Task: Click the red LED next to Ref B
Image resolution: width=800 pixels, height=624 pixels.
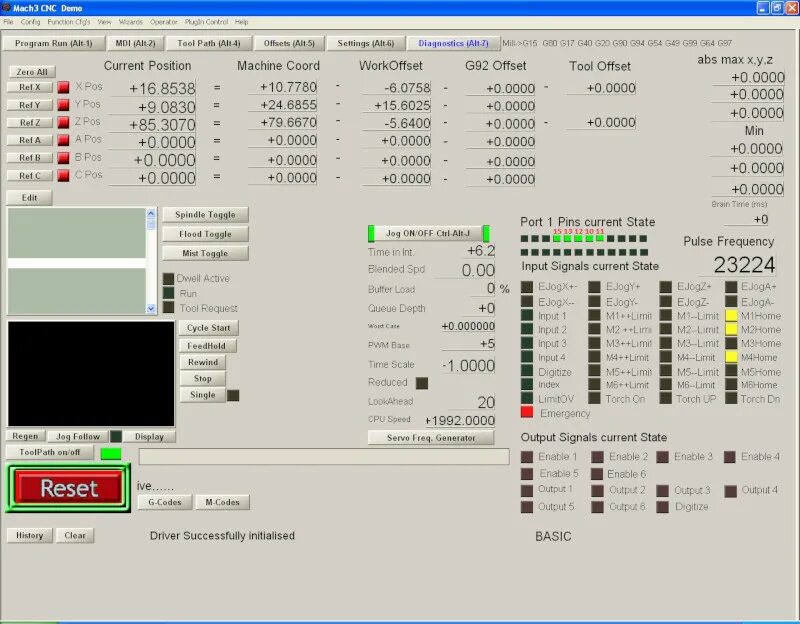Action: (x=63, y=158)
